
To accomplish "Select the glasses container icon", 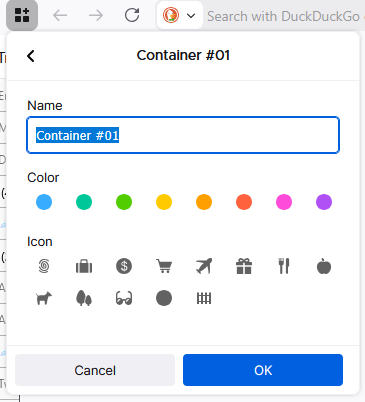I will pyautogui.click(x=124, y=298).
